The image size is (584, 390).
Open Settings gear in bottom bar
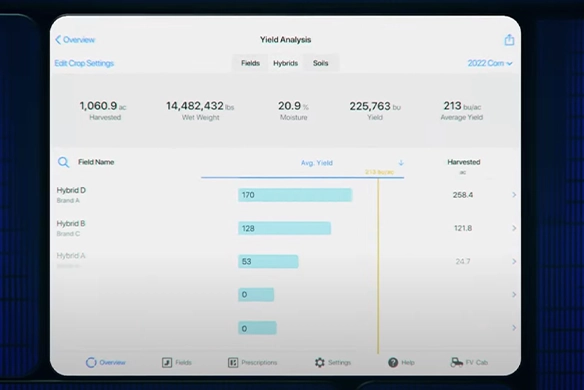(x=333, y=362)
